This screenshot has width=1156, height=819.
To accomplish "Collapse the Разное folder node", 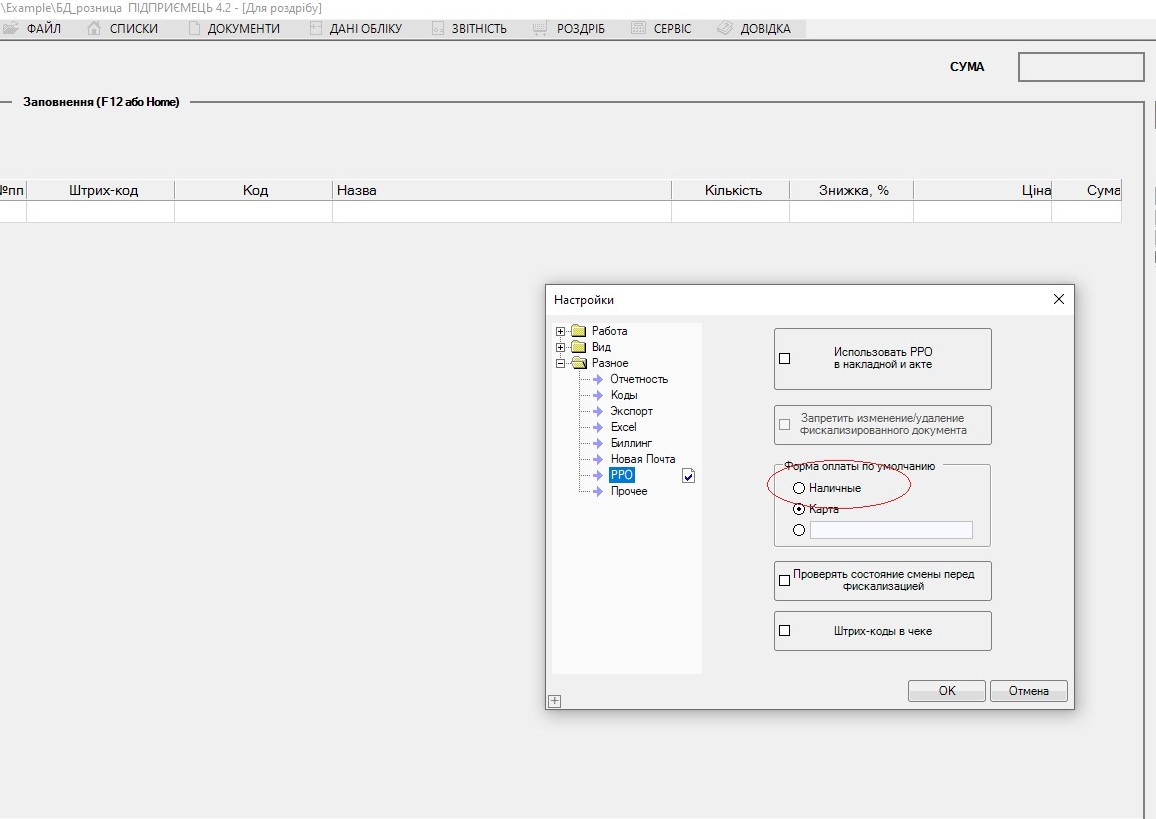I will (x=561, y=363).
